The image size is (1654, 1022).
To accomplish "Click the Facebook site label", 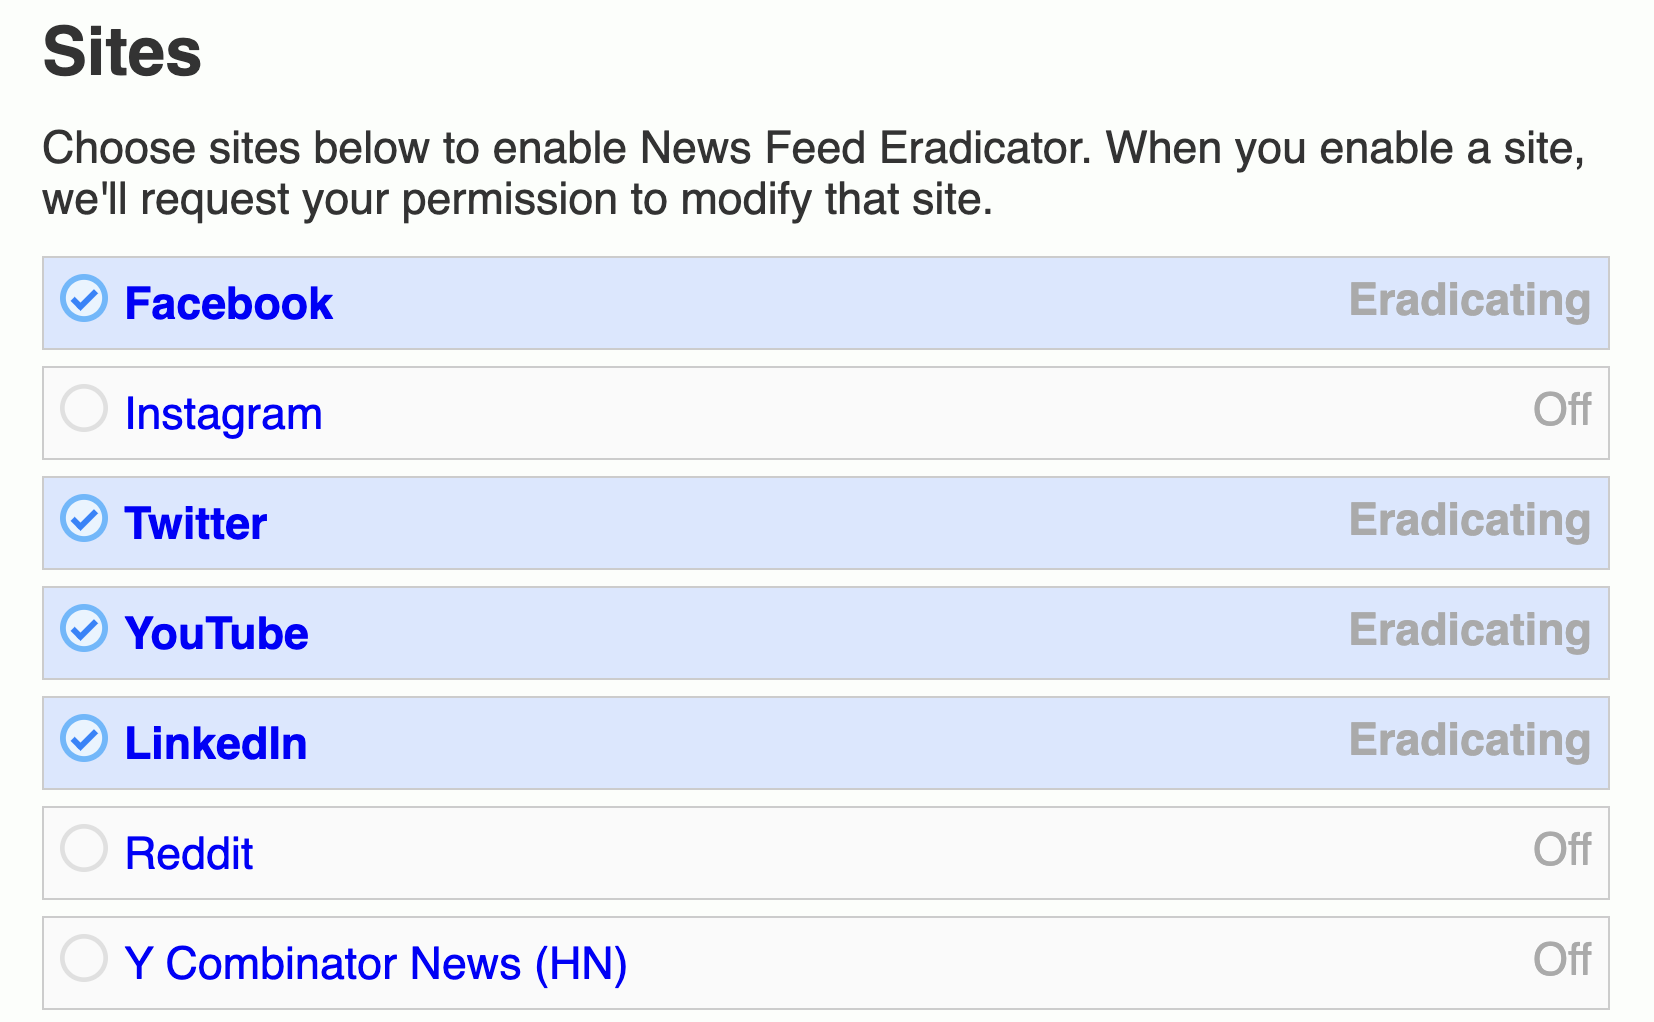I will tap(229, 303).
